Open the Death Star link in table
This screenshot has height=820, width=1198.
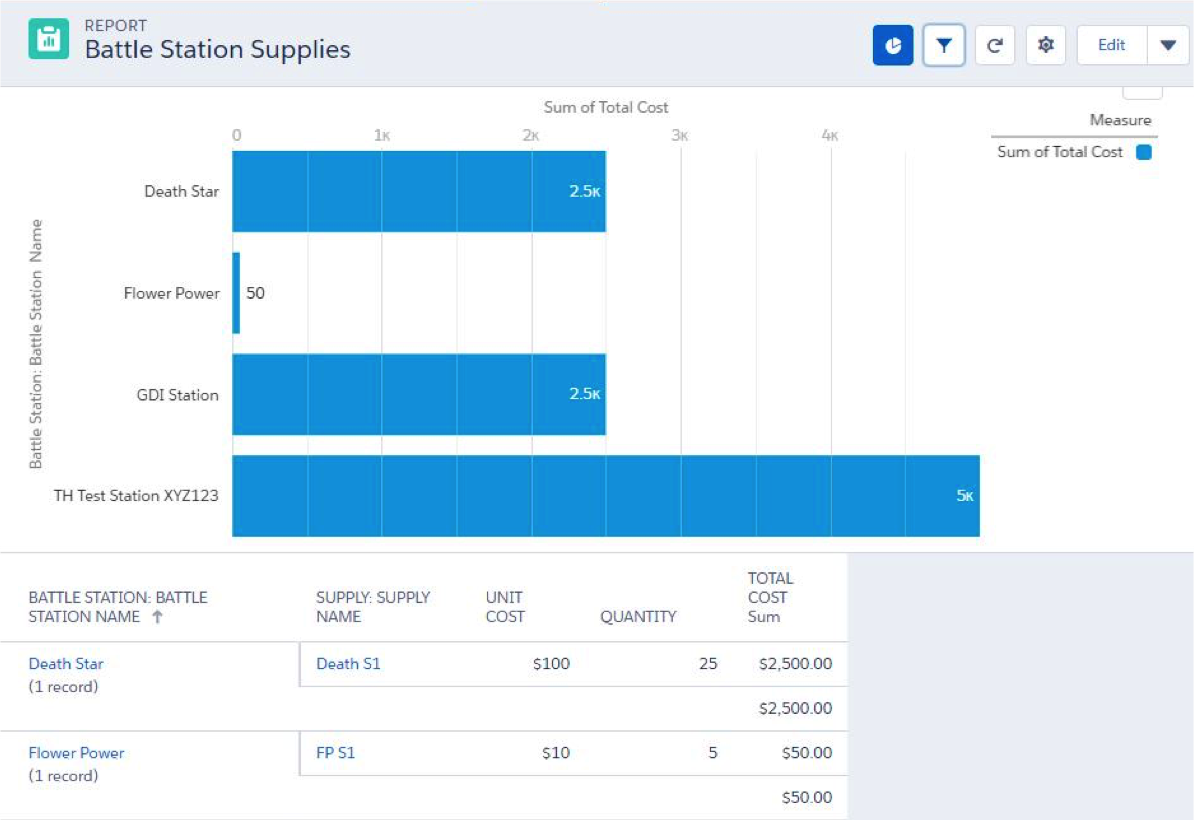coord(66,664)
